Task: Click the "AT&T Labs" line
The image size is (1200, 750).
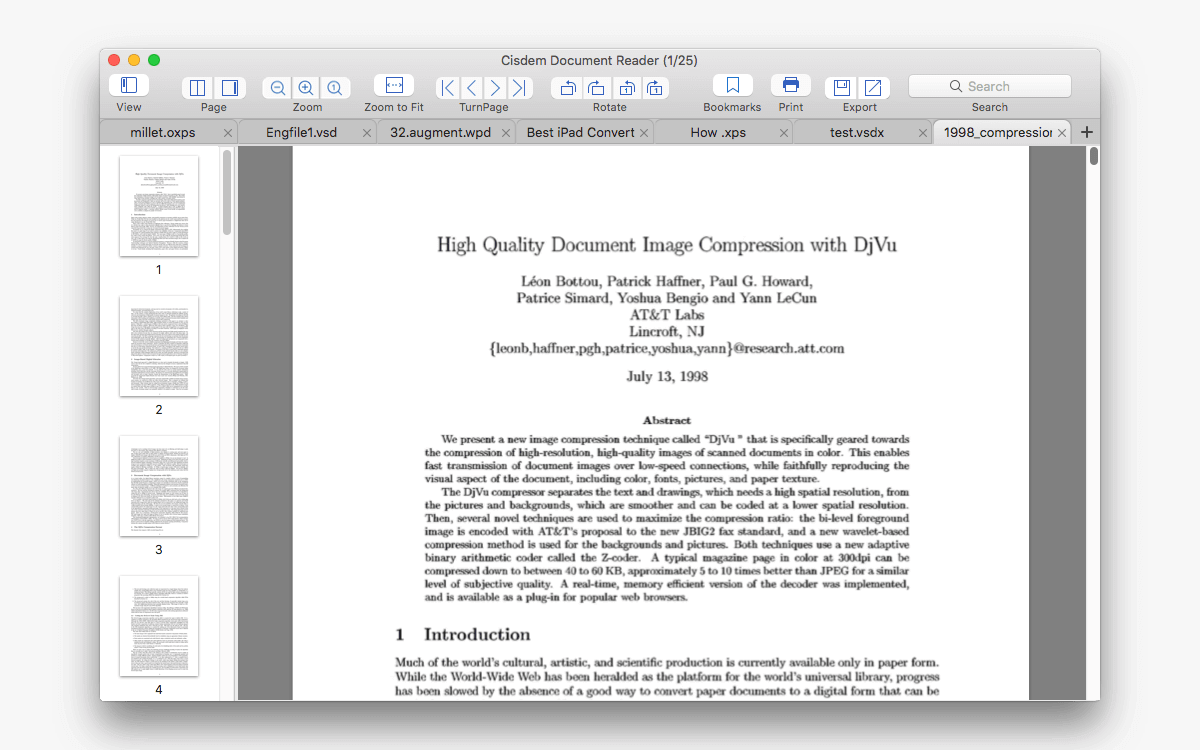Action: tap(667, 315)
